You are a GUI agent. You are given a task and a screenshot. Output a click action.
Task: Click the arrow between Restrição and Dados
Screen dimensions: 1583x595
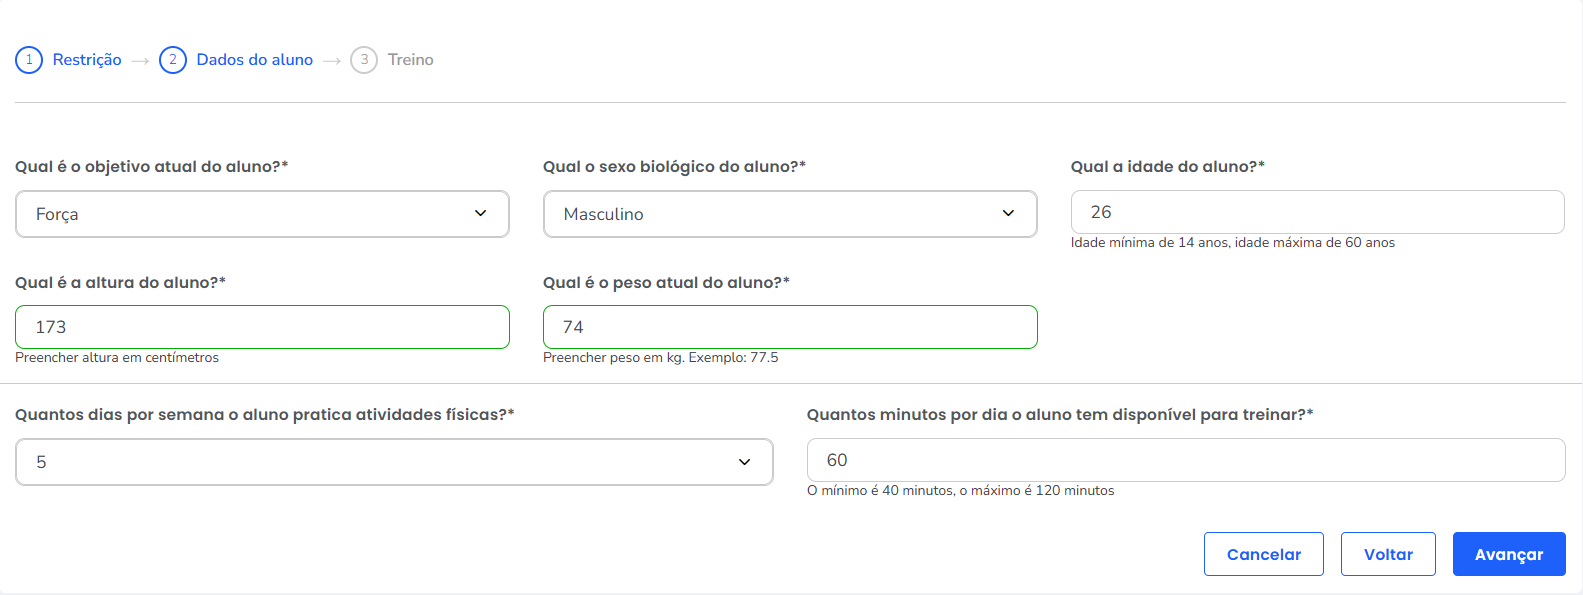tap(140, 61)
